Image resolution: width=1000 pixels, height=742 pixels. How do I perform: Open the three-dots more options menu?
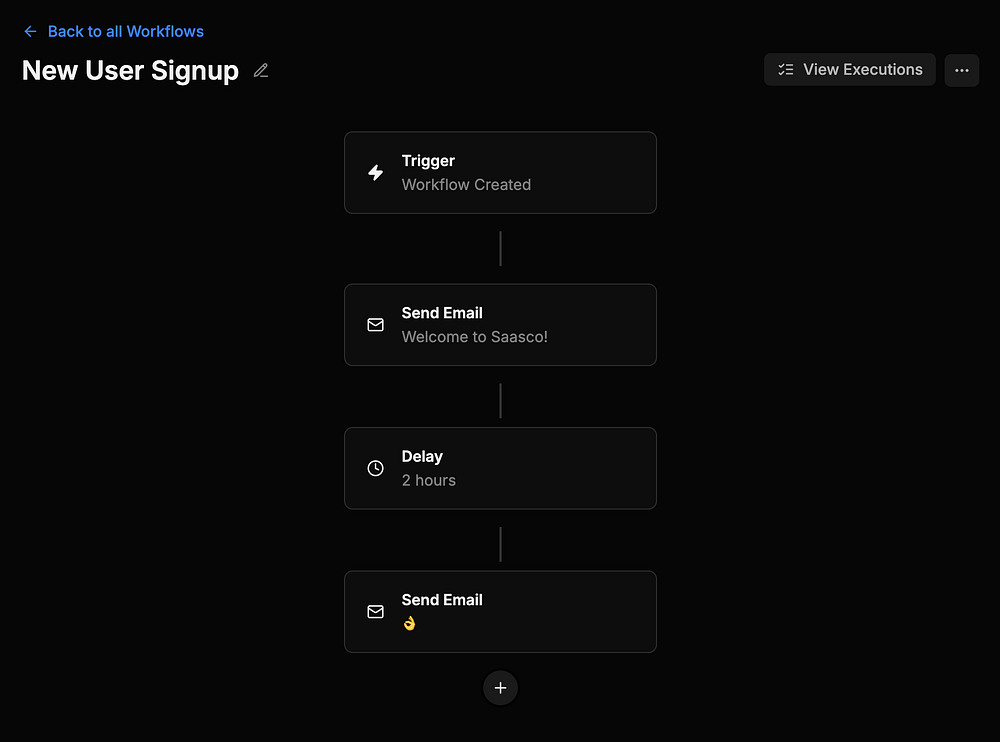[x=962, y=70]
